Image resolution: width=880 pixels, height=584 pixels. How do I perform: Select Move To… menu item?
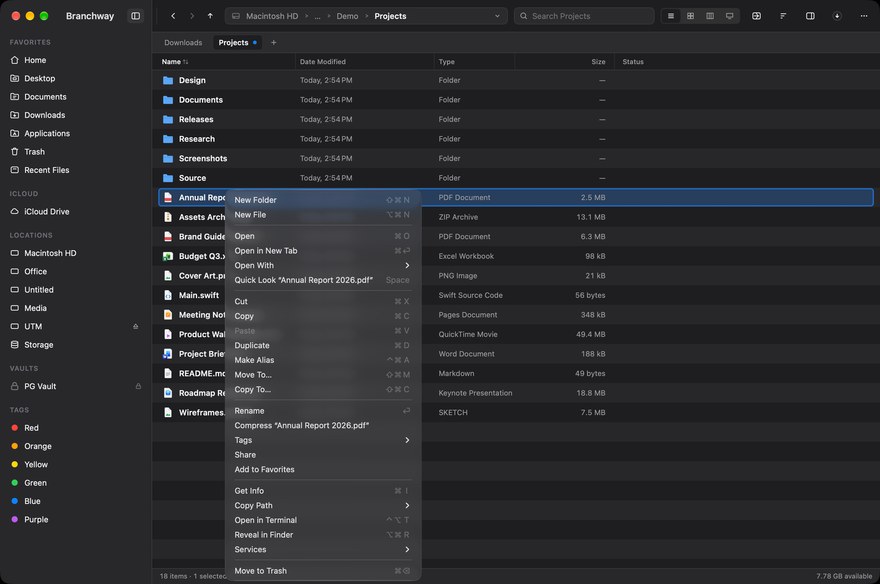pos(323,375)
